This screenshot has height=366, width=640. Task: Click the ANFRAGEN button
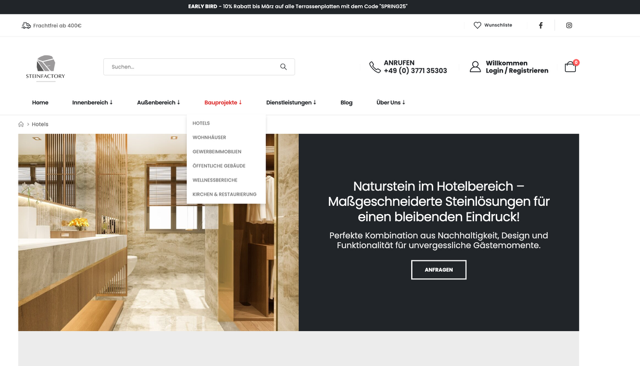tap(439, 270)
